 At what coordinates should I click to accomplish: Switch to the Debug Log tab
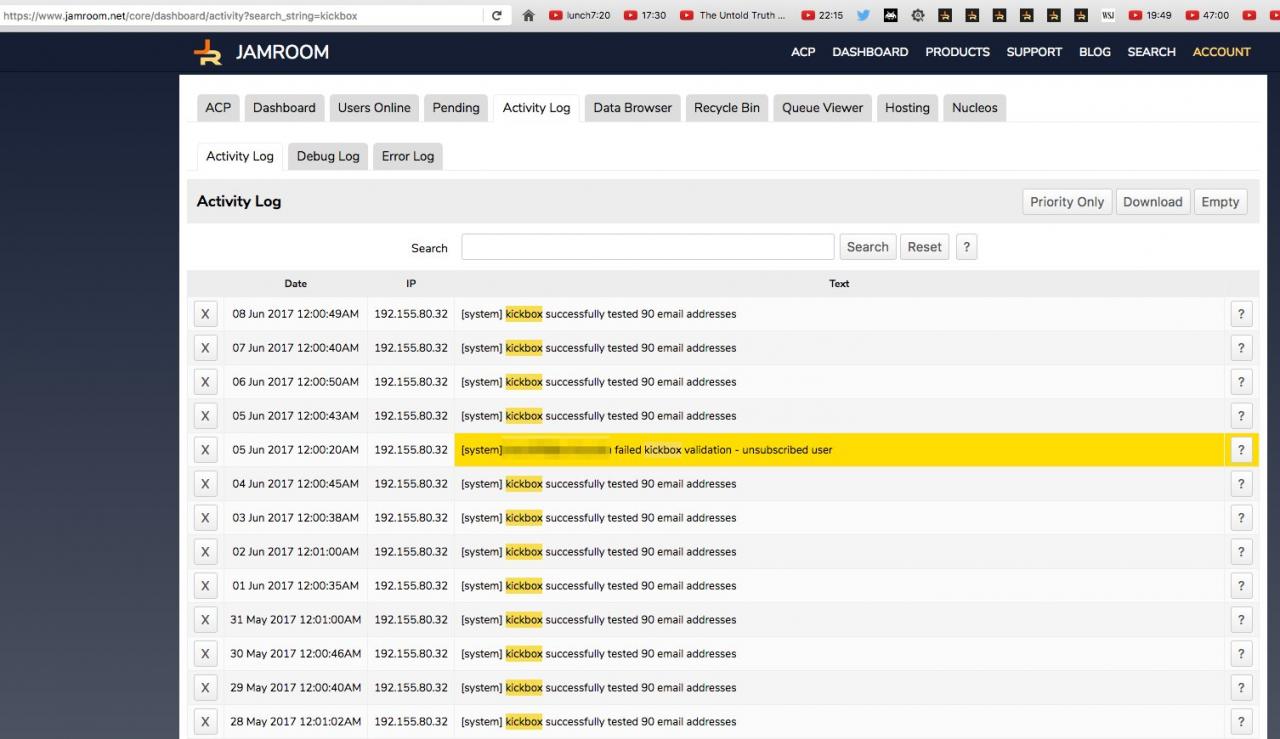[x=328, y=156]
